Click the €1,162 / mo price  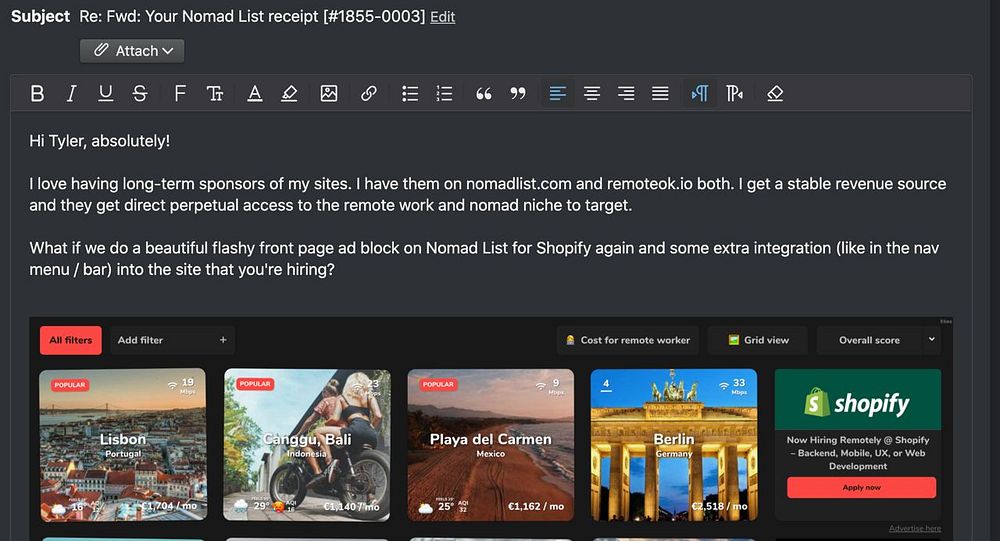click(536, 506)
